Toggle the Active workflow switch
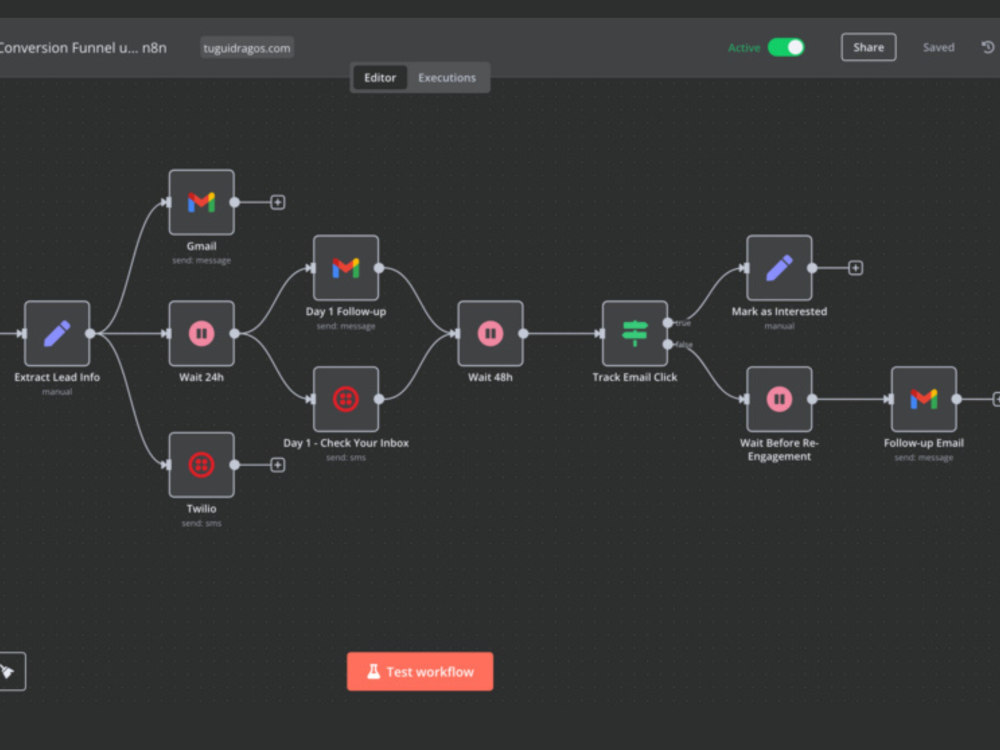Screen dimensions: 1000x750 [786, 47]
